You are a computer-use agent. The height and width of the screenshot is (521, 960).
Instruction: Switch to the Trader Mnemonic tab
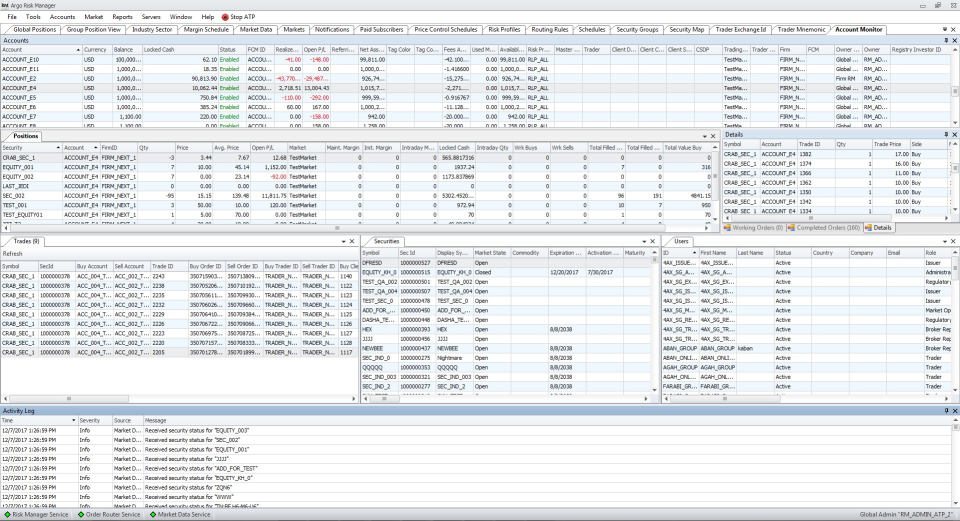tap(801, 29)
